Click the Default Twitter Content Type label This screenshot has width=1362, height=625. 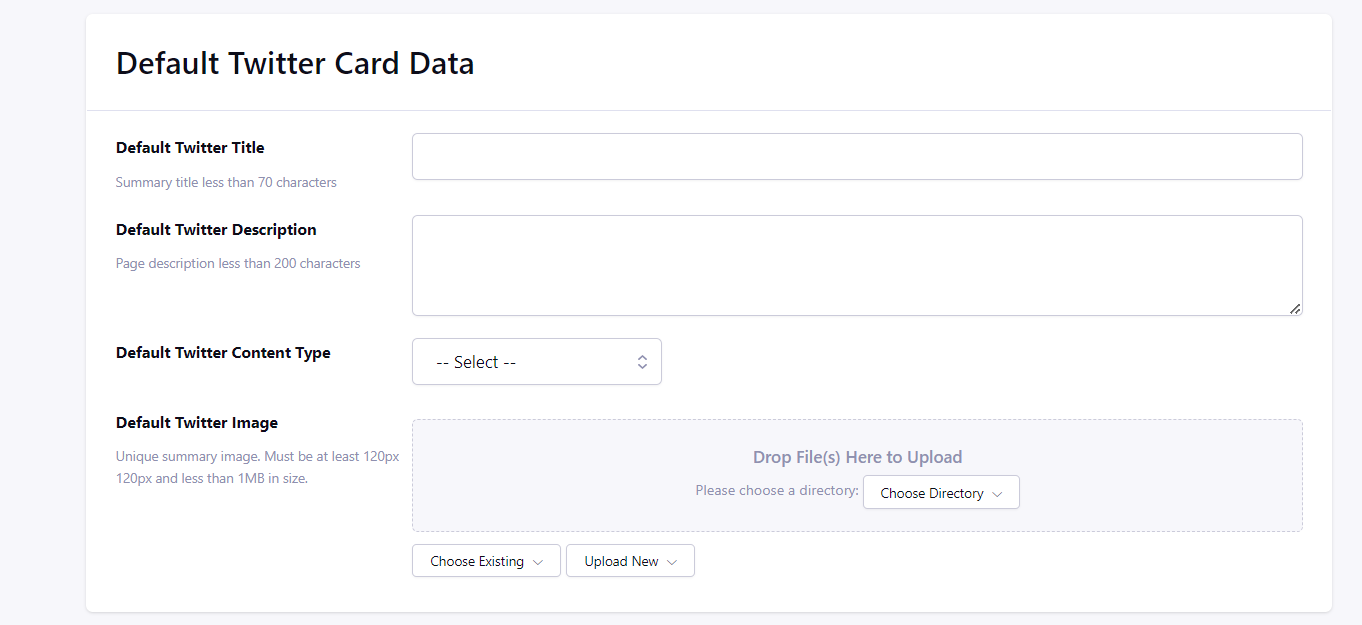(223, 353)
